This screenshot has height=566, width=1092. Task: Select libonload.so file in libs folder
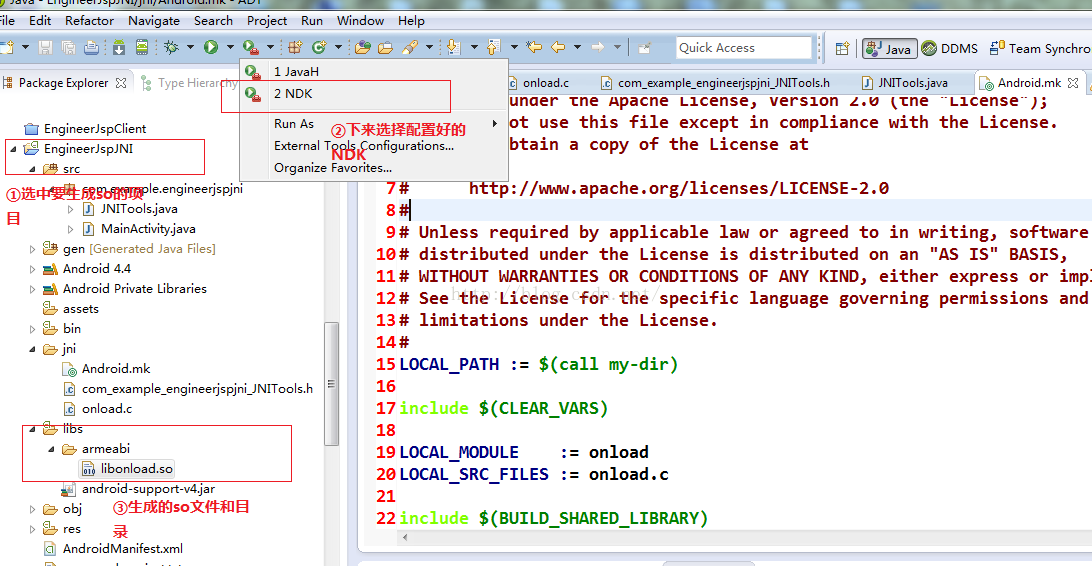click(136, 469)
